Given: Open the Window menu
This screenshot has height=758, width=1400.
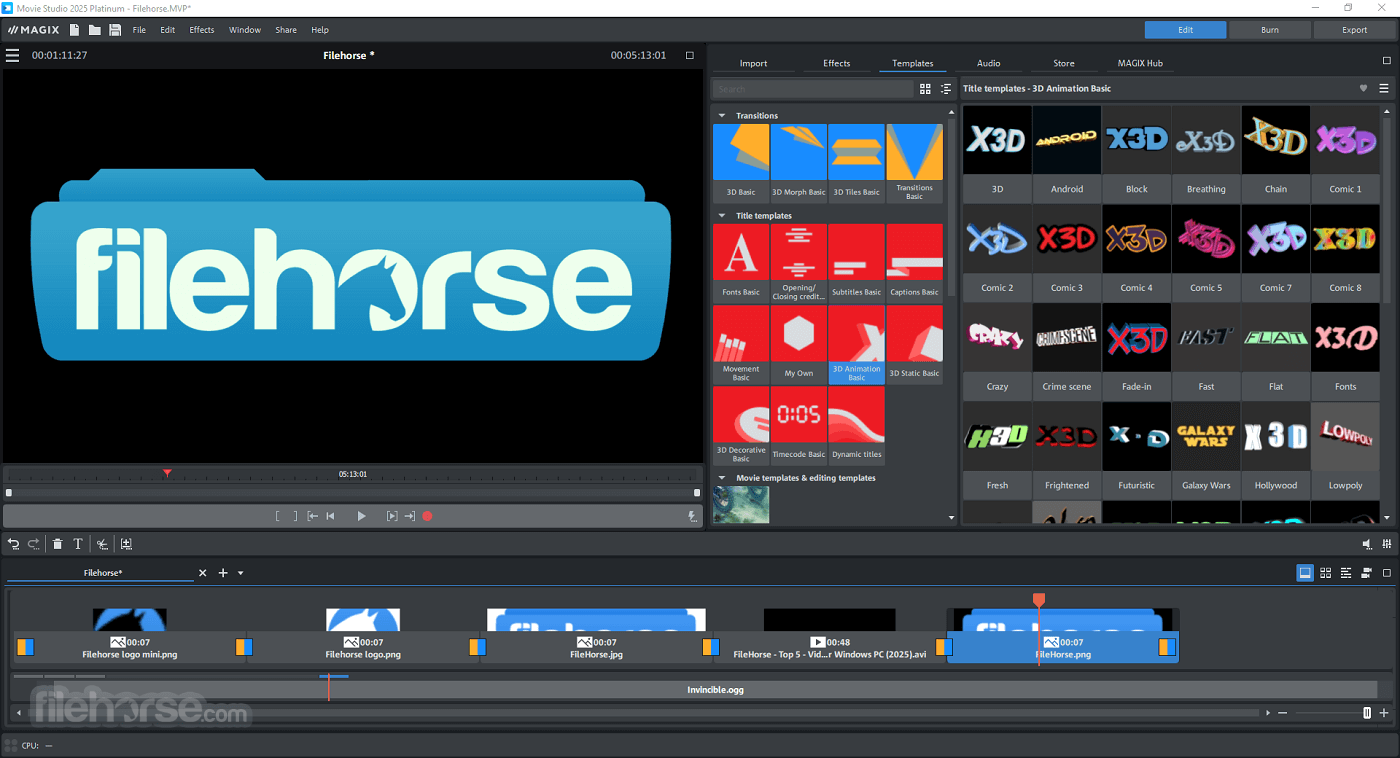Looking at the screenshot, I should (x=245, y=30).
